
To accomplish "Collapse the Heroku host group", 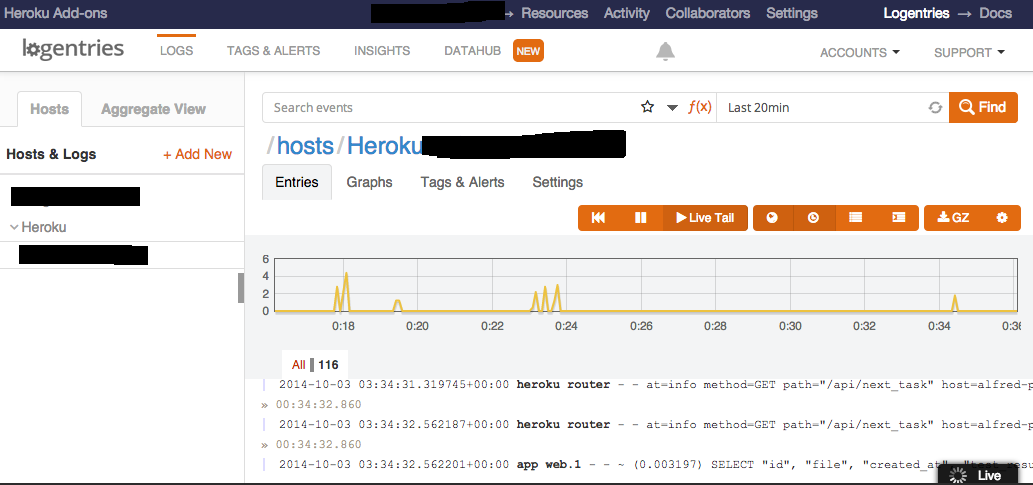I will point(15,227).
